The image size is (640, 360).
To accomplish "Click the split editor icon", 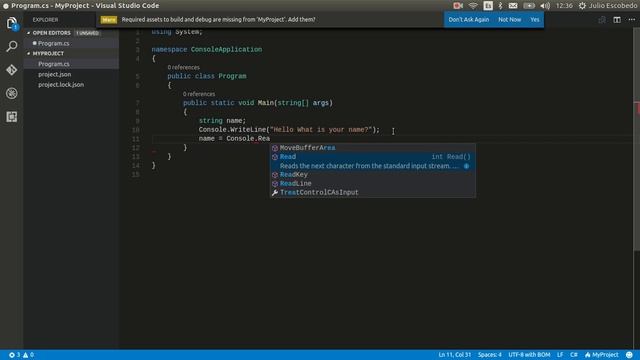I will coord(617,20).
